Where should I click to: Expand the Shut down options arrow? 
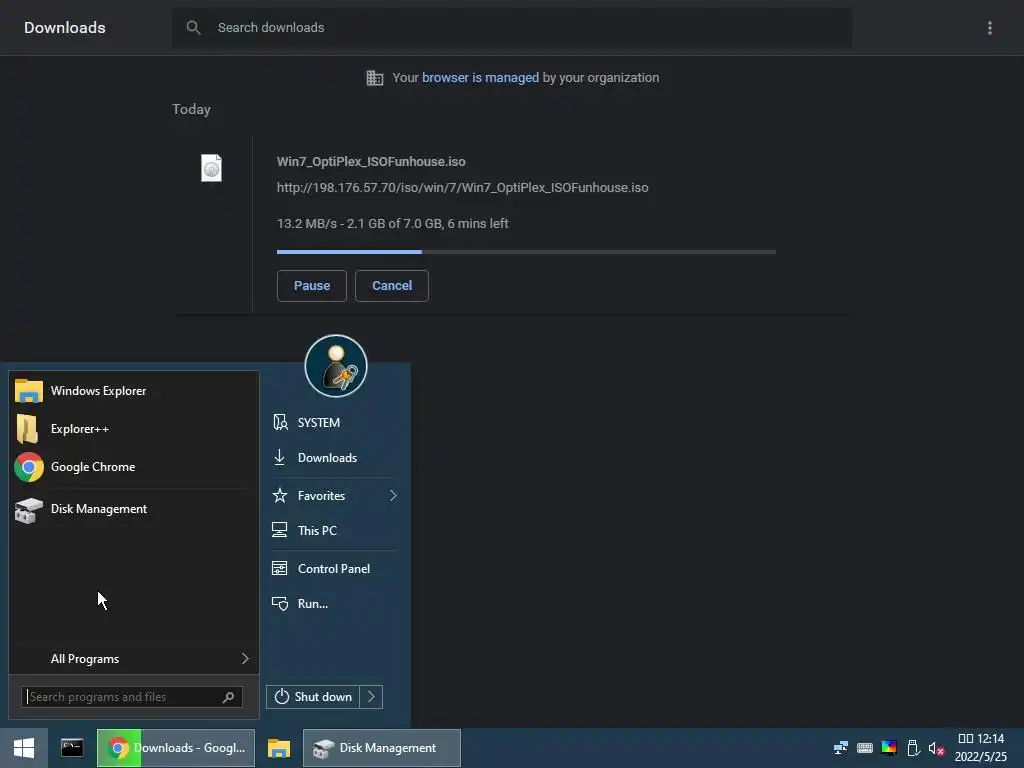click(371, 697)
